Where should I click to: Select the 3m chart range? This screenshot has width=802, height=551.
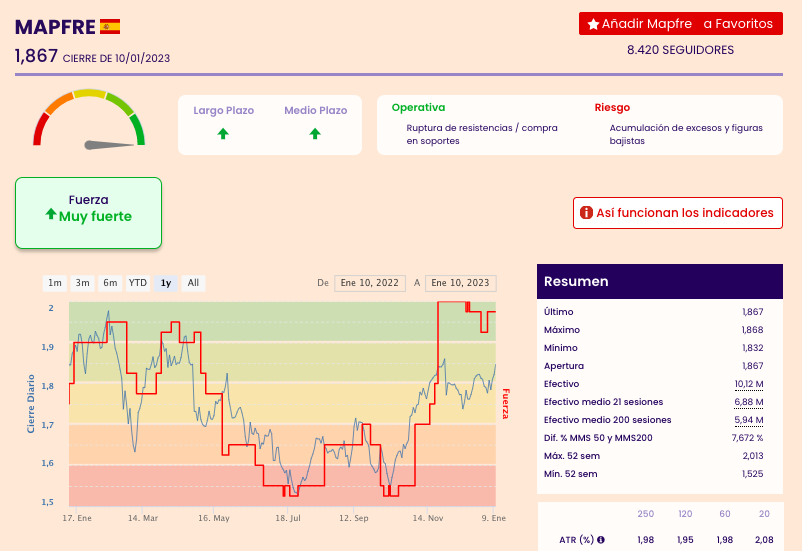click(82, 283)
